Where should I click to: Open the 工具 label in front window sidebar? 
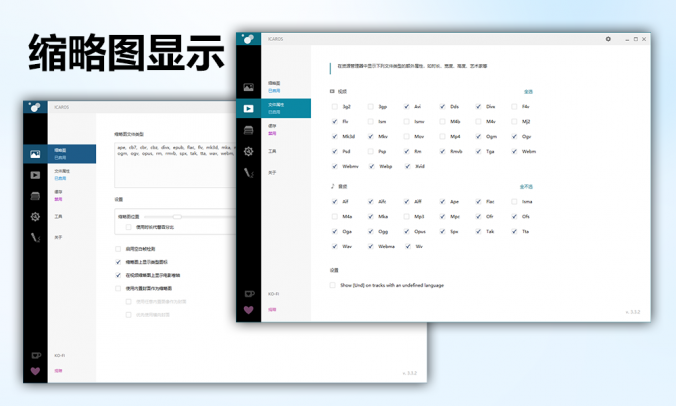point(272,151)
